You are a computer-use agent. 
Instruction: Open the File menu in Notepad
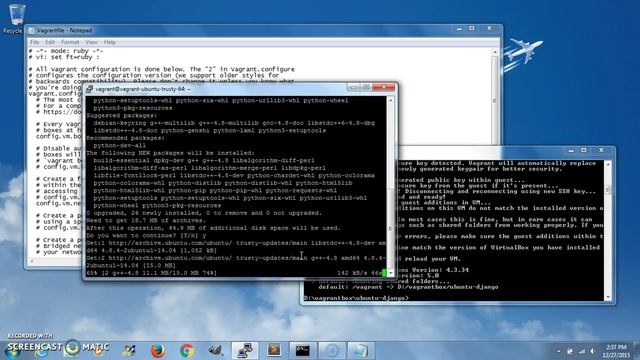[35, 42]
